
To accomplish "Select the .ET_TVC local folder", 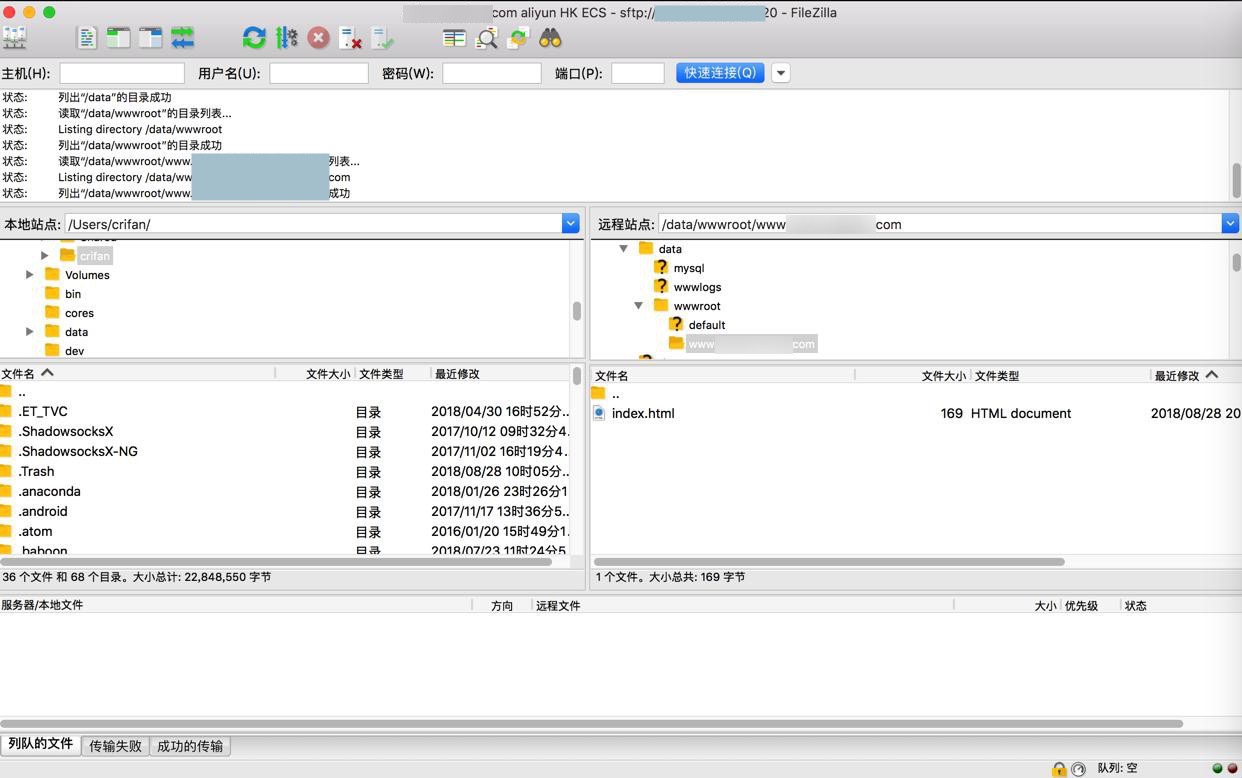I will tap(285, 411).
